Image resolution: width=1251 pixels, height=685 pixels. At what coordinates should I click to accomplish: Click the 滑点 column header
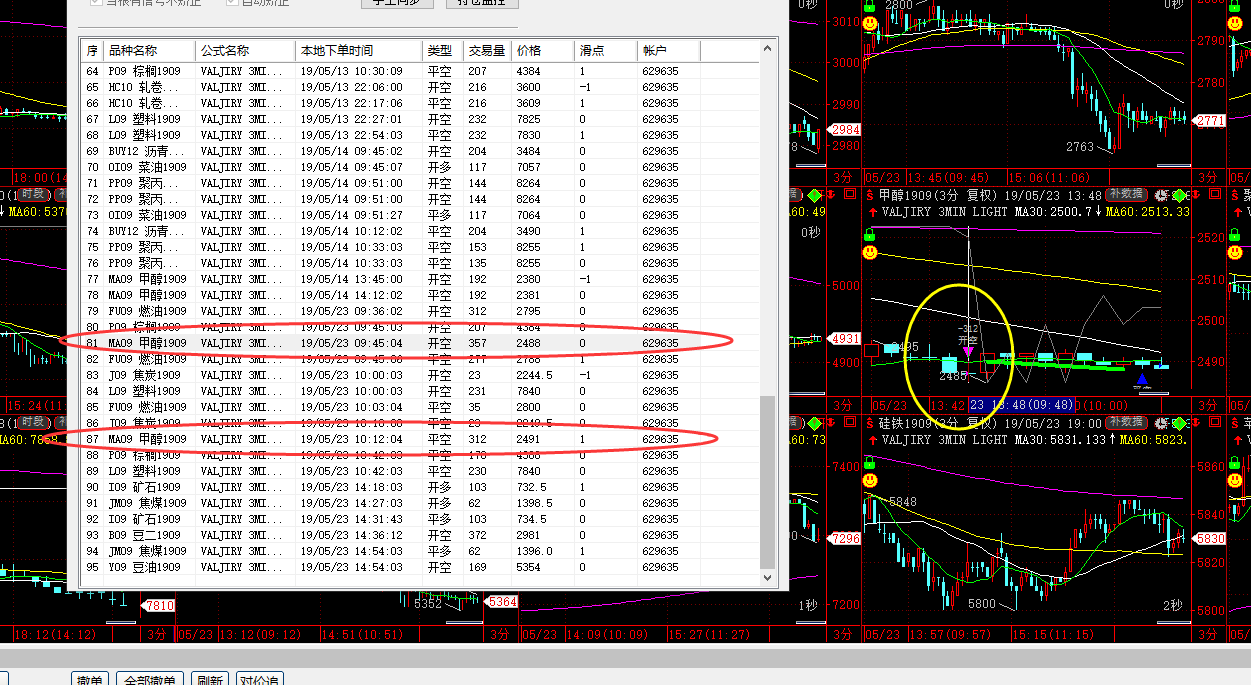tap(606, 51)
